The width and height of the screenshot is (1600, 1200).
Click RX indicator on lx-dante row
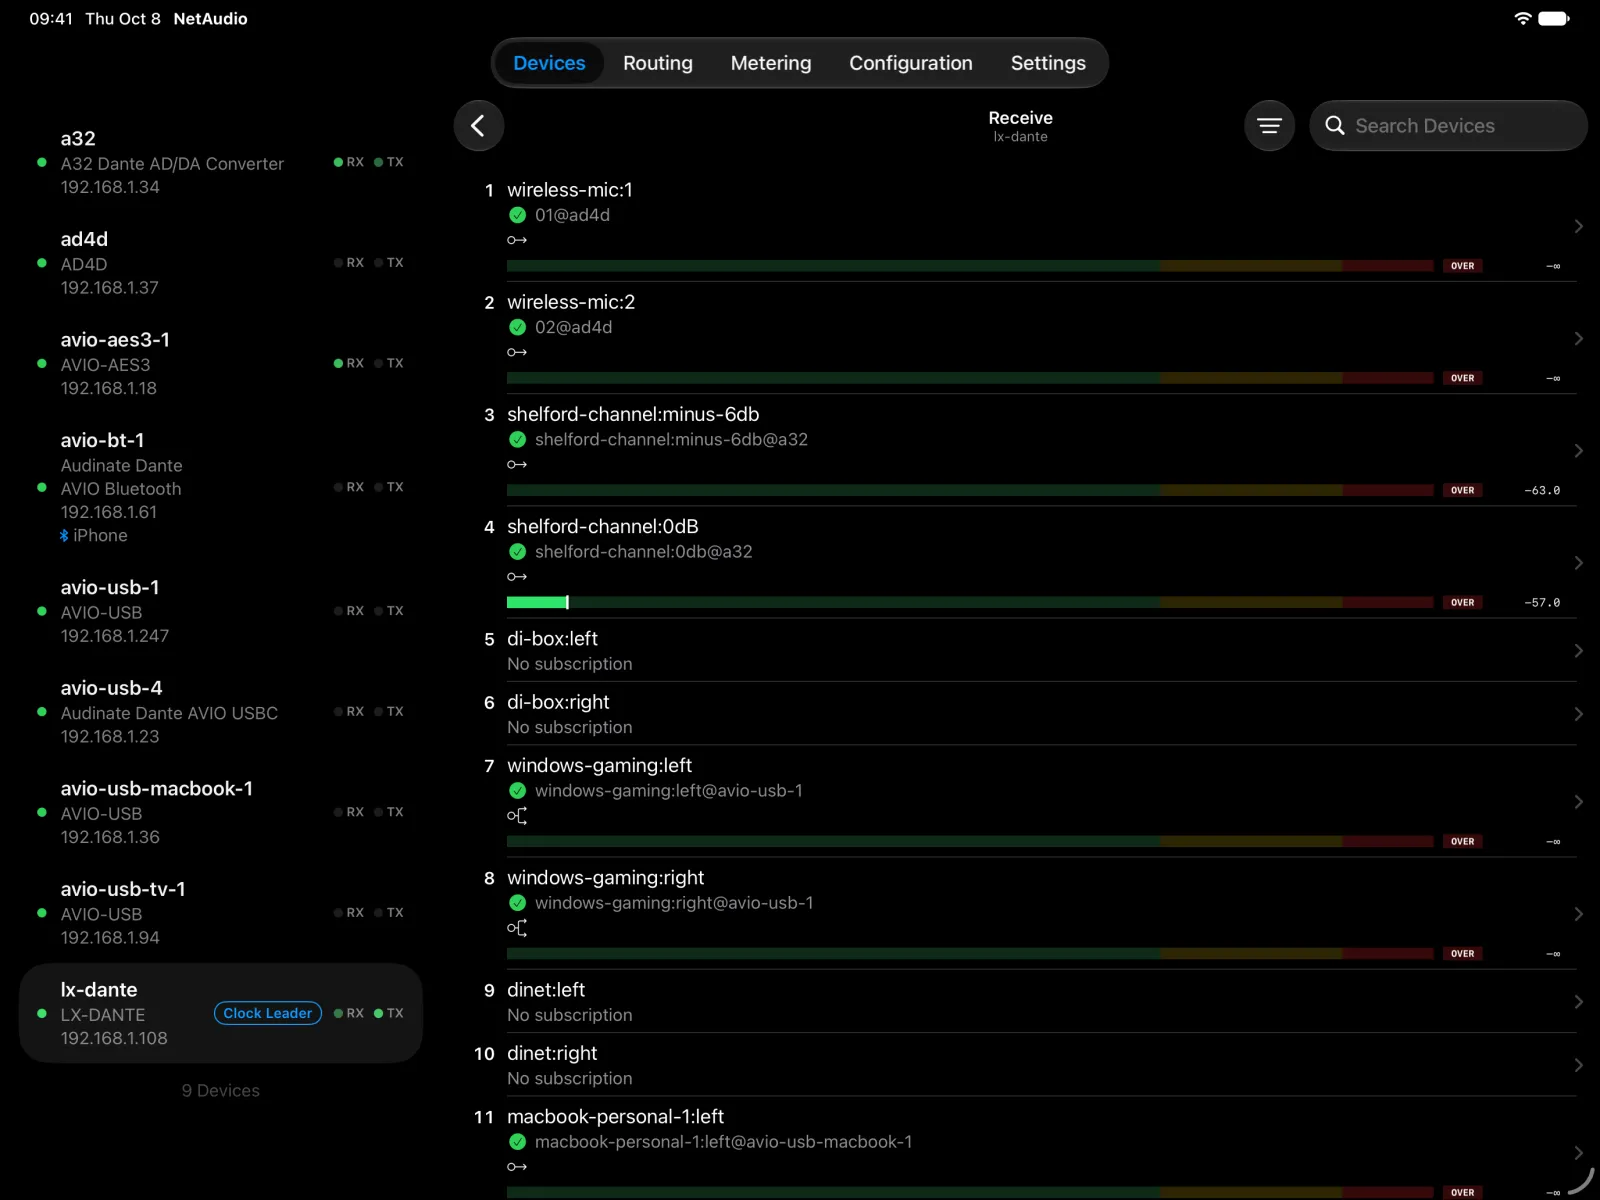pos(349,1013)
